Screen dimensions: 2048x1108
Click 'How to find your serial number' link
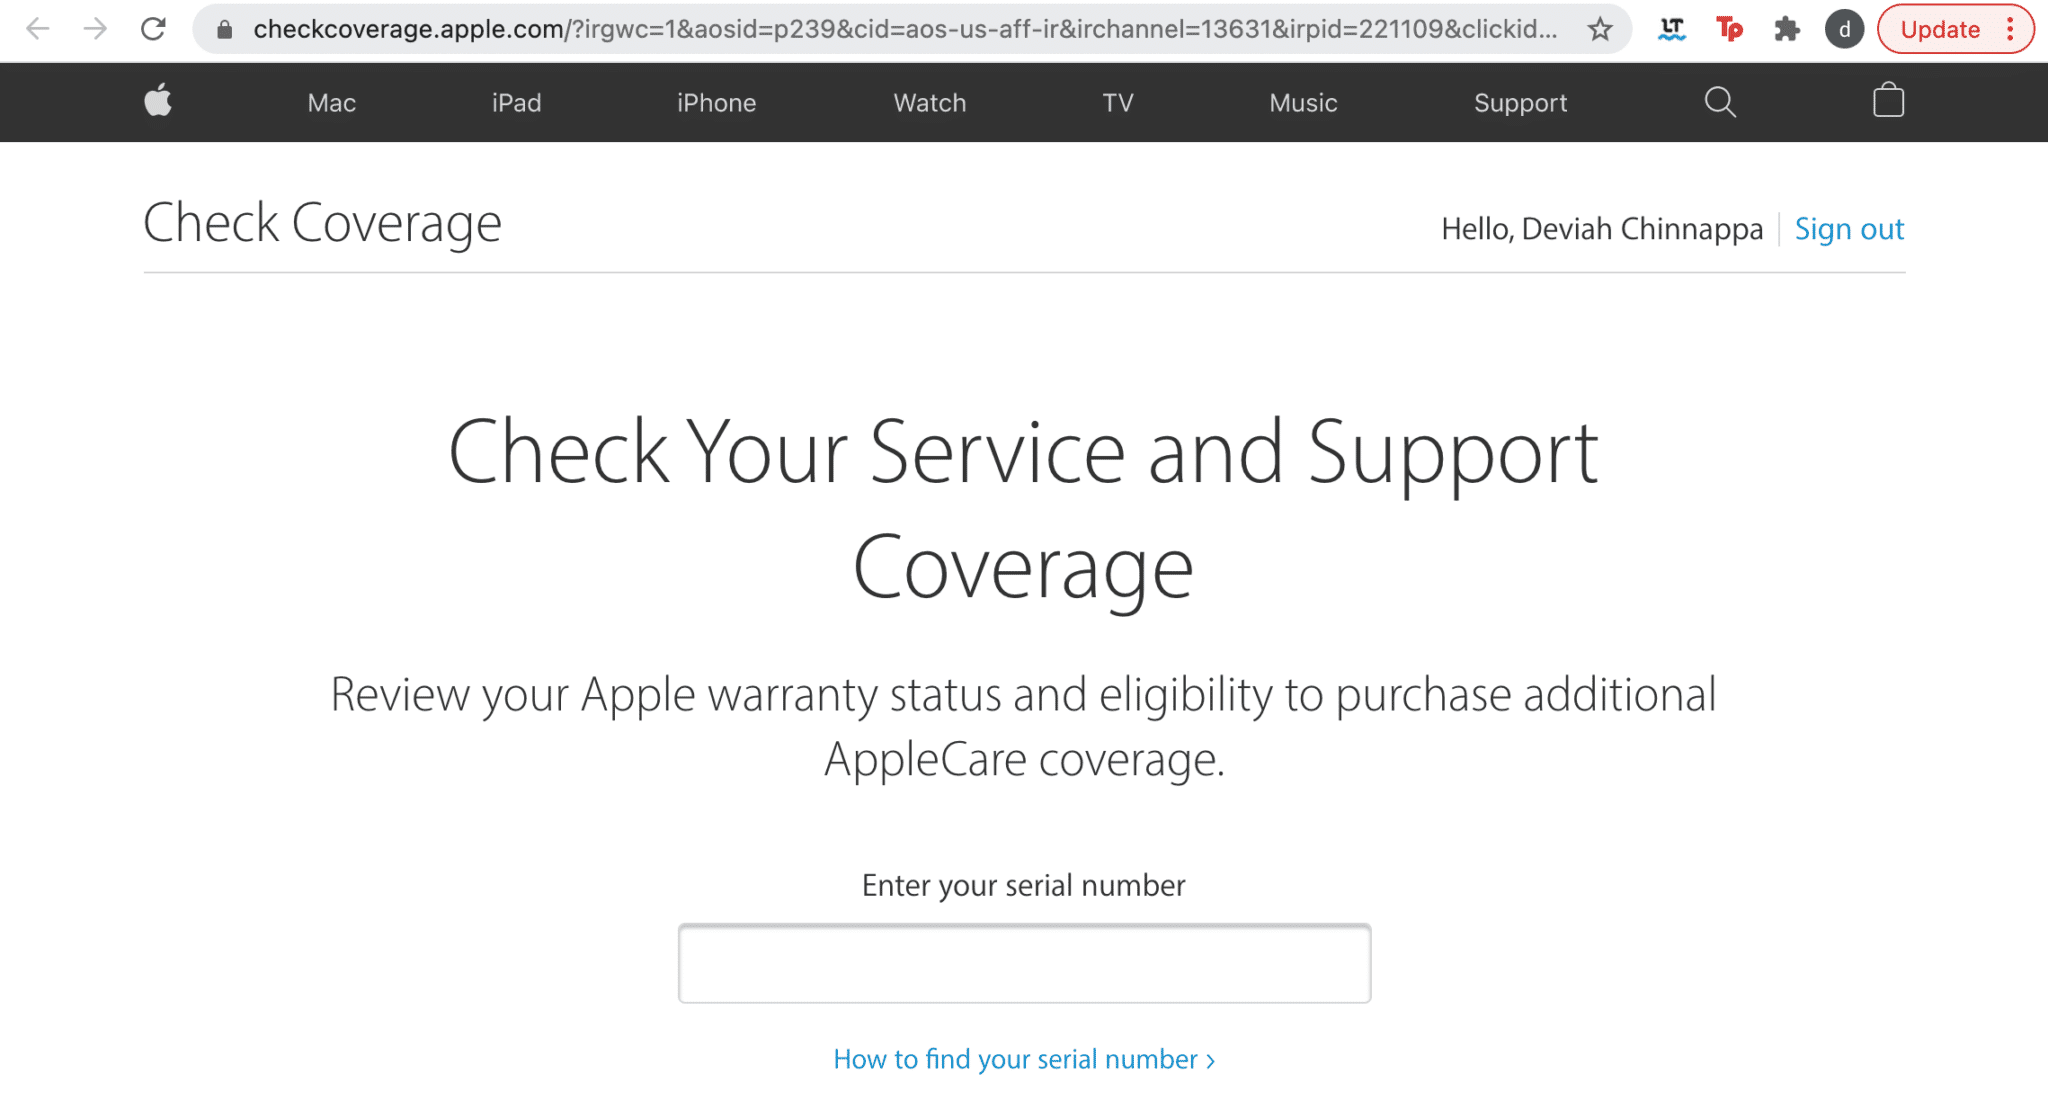tap(1023, 1059)
